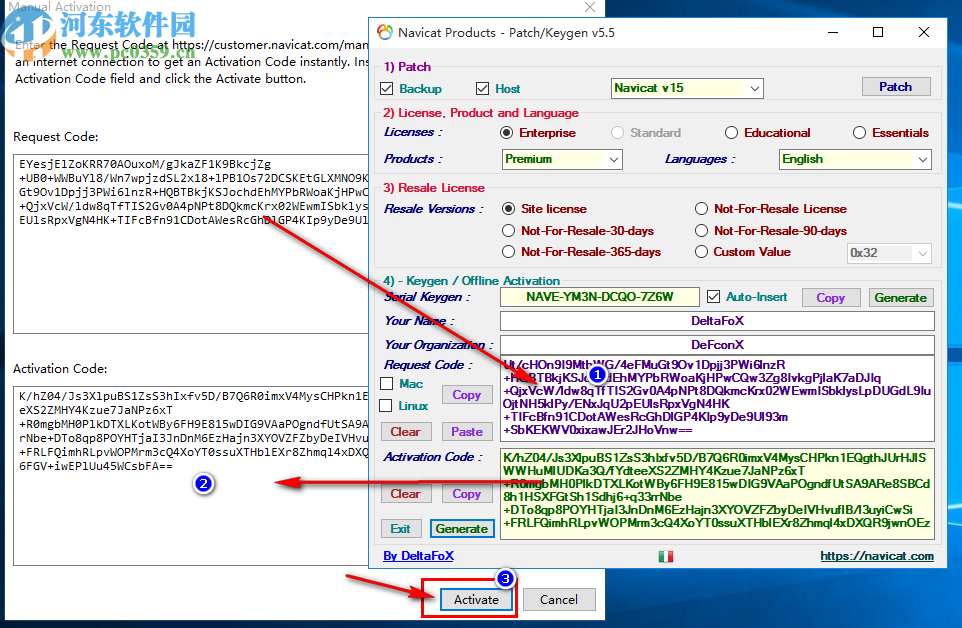Click the keygen Request Code text box
Screen dimensions: 962x628
click(x=717, y=398)
